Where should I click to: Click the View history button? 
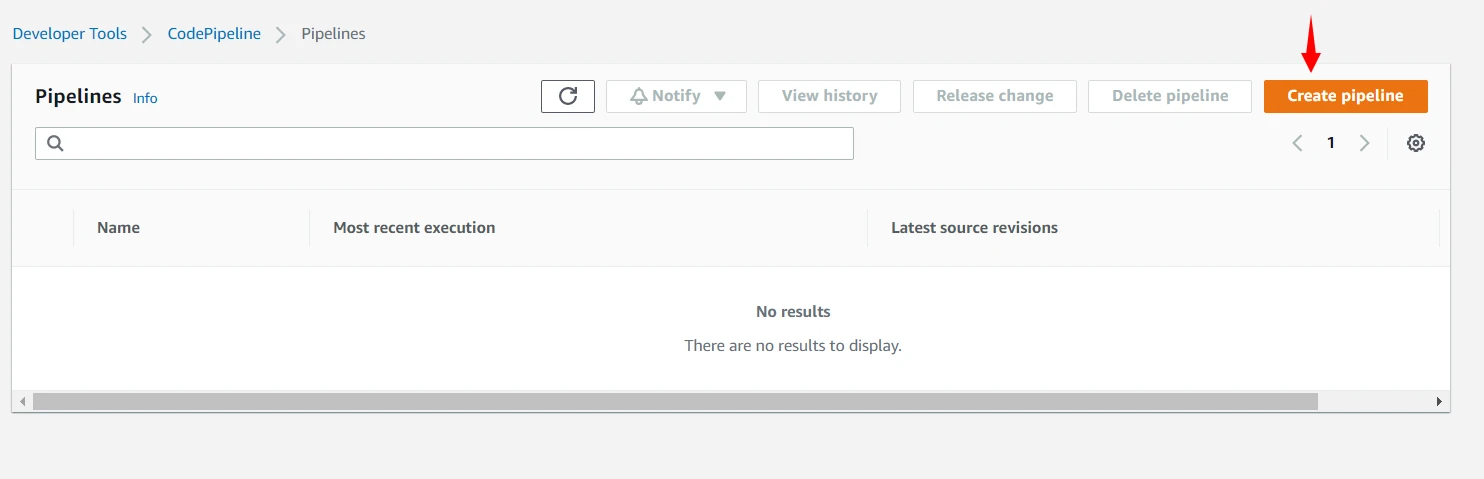(829, 96)
